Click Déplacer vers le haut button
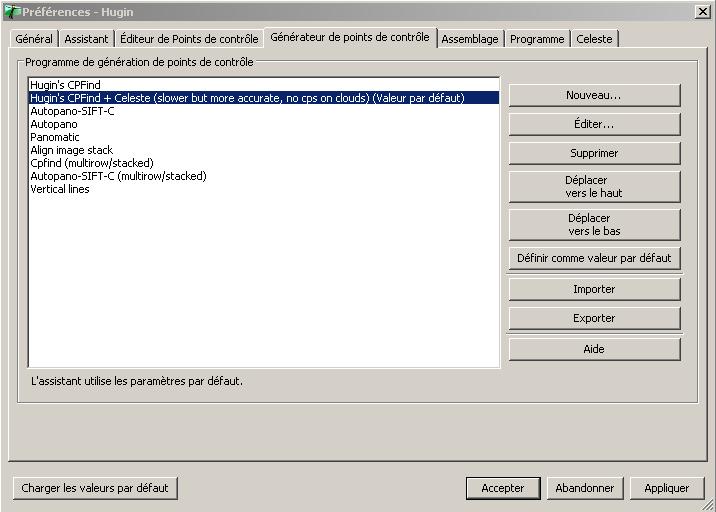 point(594,186)
